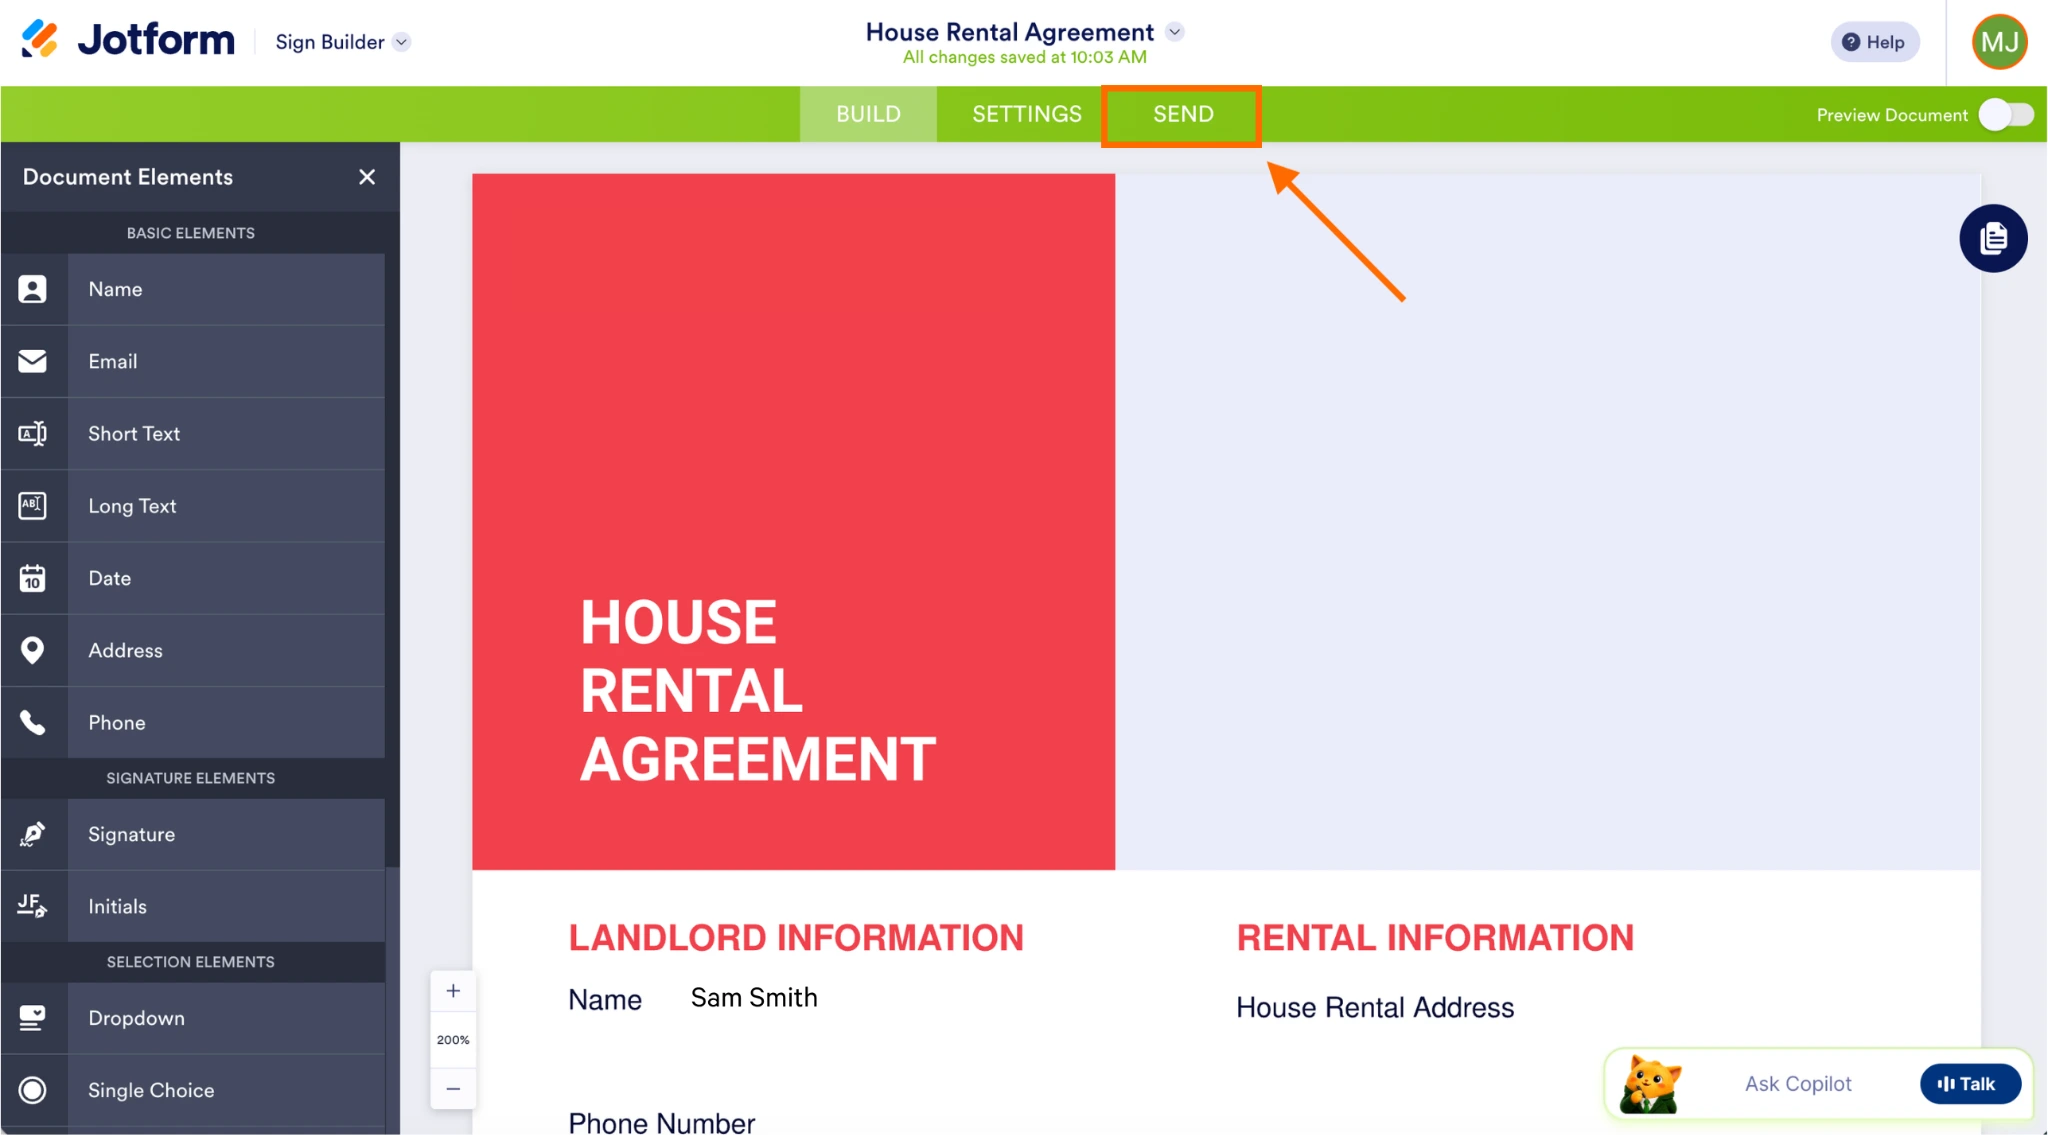Close the Document Elements panel
The image size is (2048, 1135).
click(367, 177)
